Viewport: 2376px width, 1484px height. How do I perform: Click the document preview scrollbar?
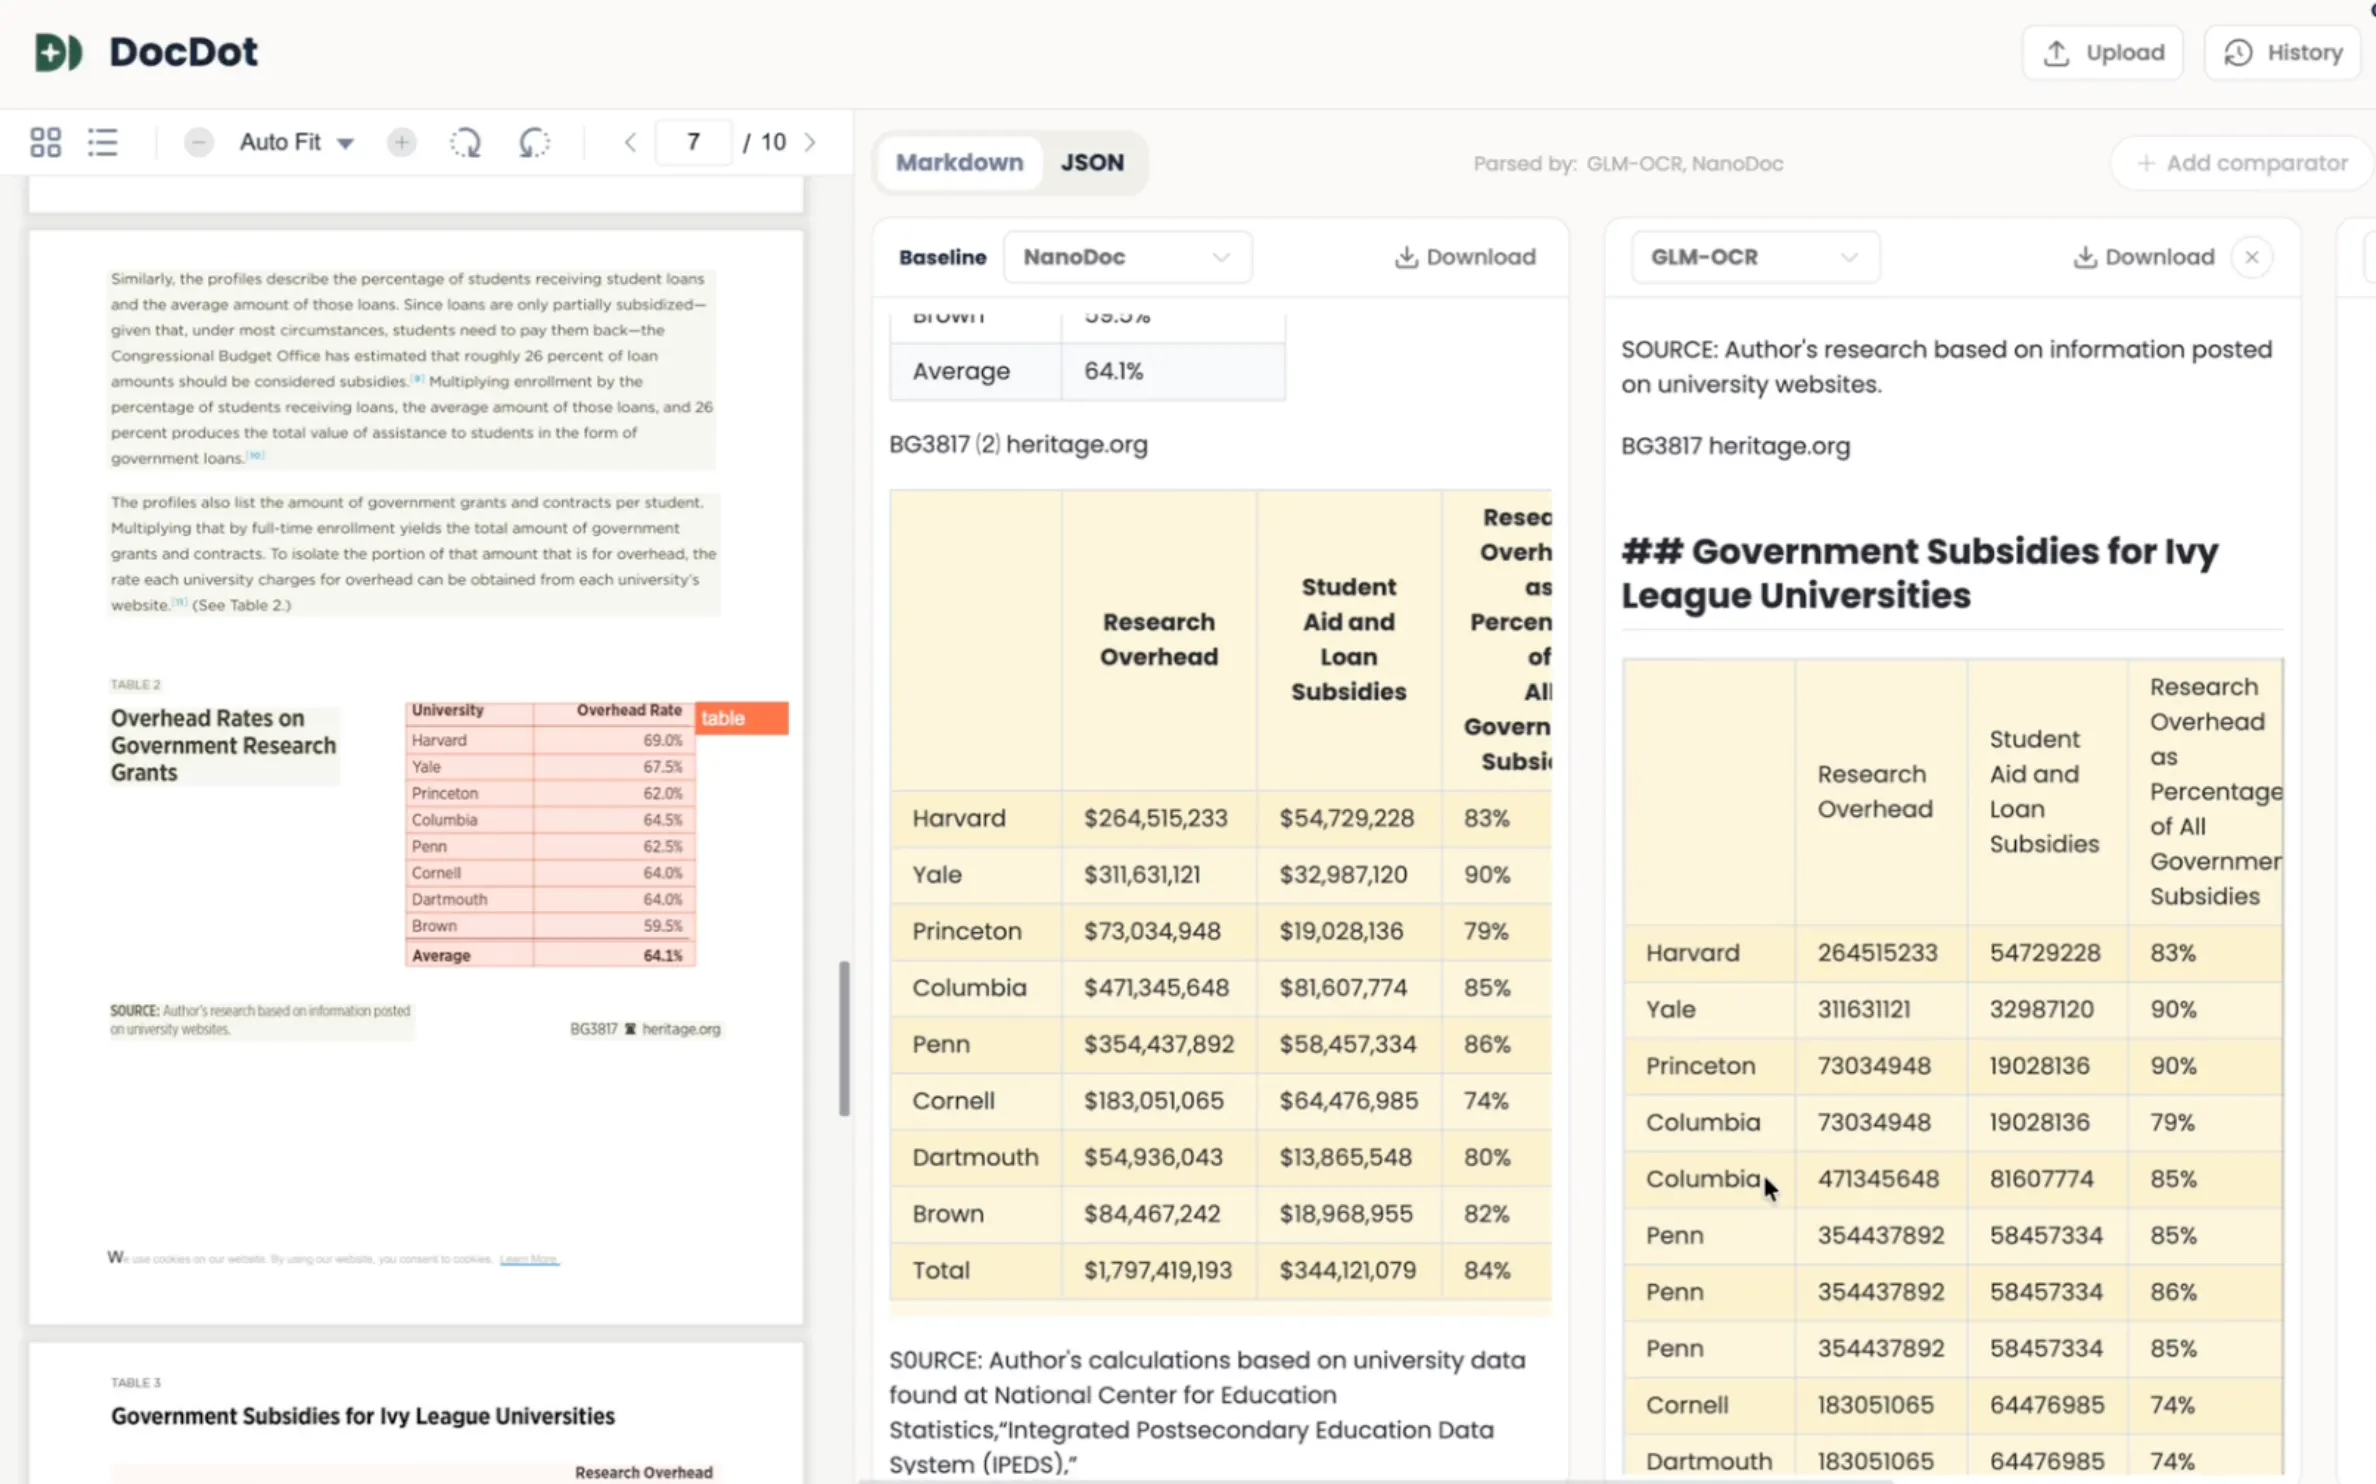844,1038
